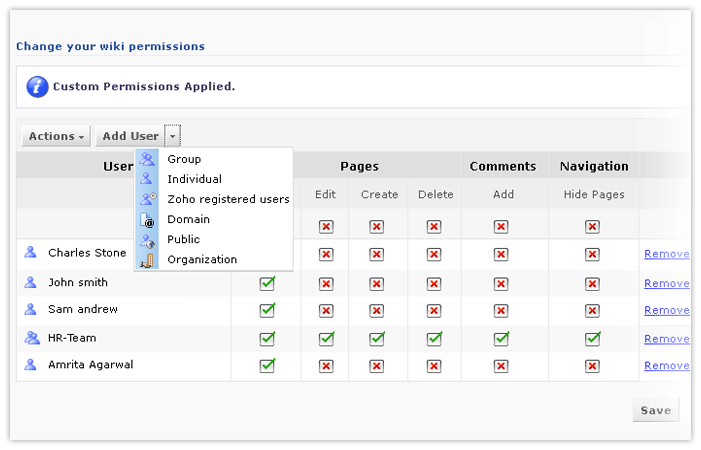This screenshot has width=701, height=450.
Task: Toggle top-row Edit checkbox under Pages
Action: pyautogui.click(x=326, y=227)
